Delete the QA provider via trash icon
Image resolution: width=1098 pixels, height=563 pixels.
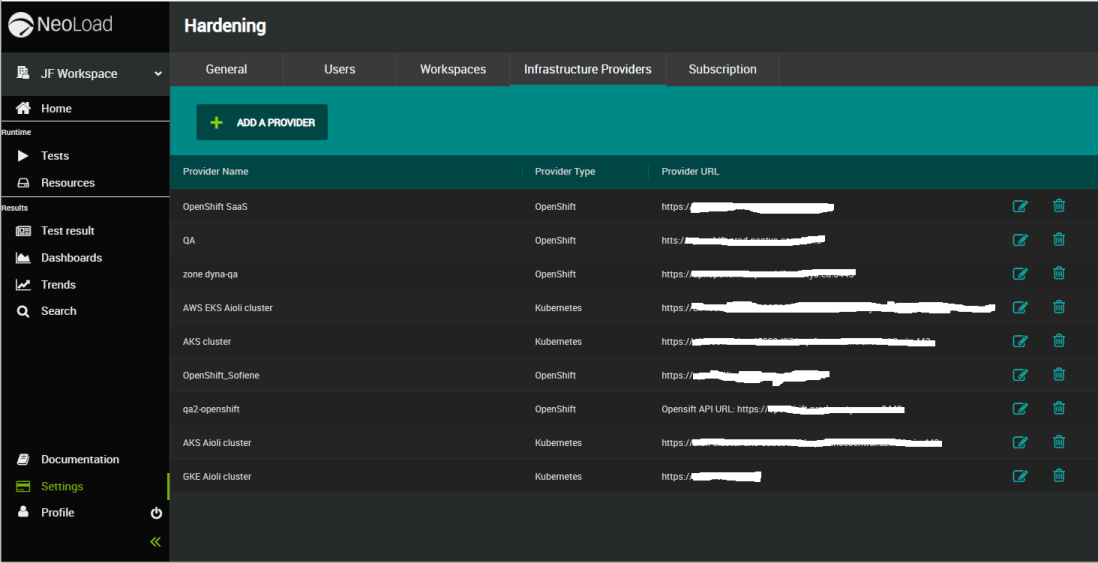[x=1058, y=240]
